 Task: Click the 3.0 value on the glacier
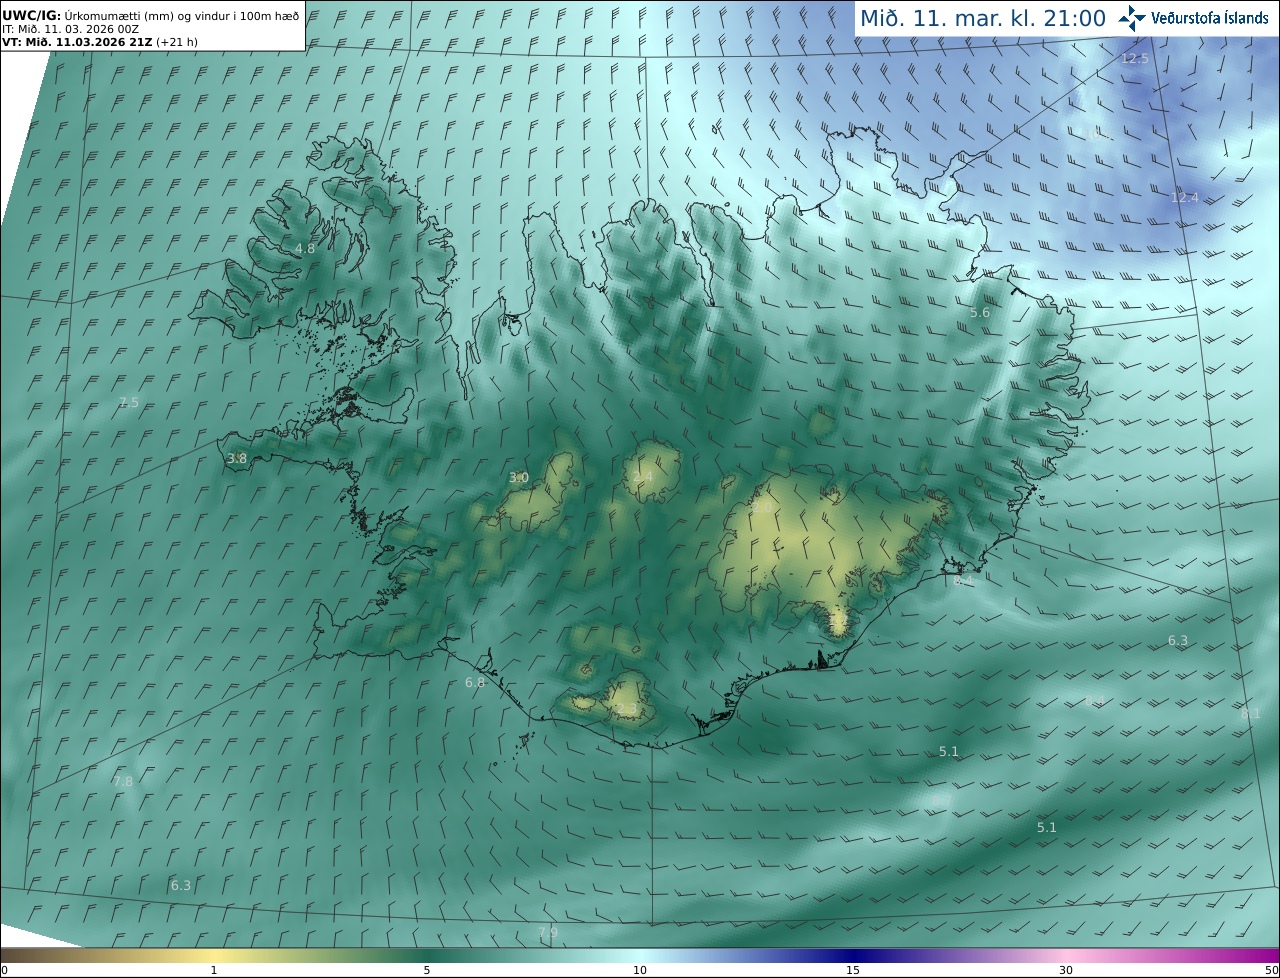click(519, 478)
